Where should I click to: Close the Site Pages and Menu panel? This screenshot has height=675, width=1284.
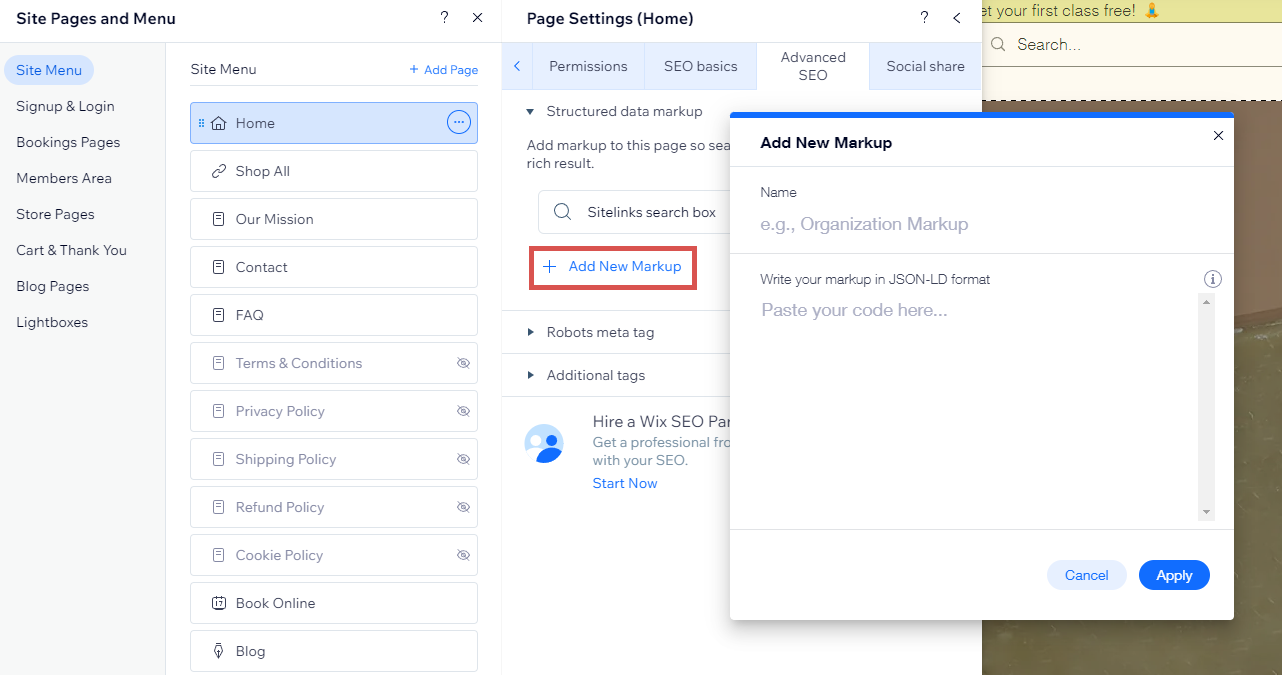click(x=477, y=18)
